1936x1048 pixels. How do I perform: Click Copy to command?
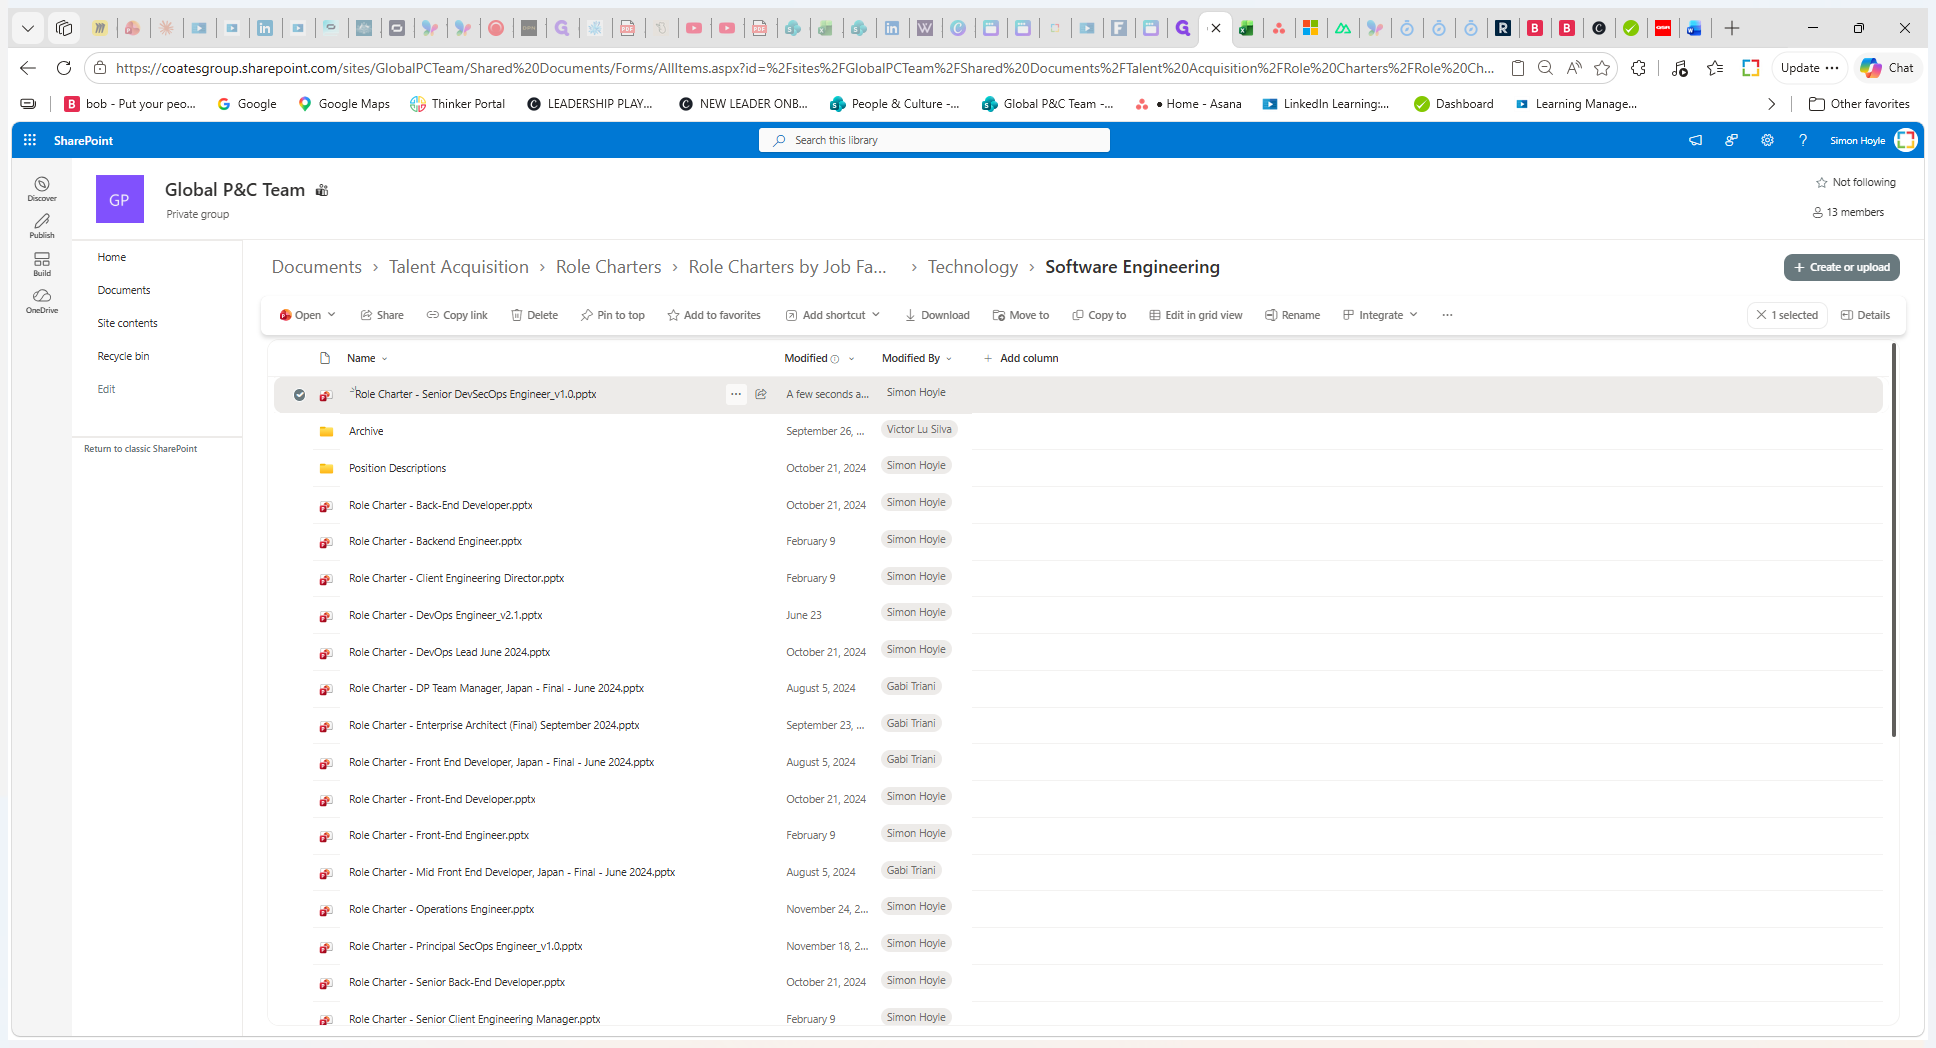pyautogui.click(x=1099, y=315)
